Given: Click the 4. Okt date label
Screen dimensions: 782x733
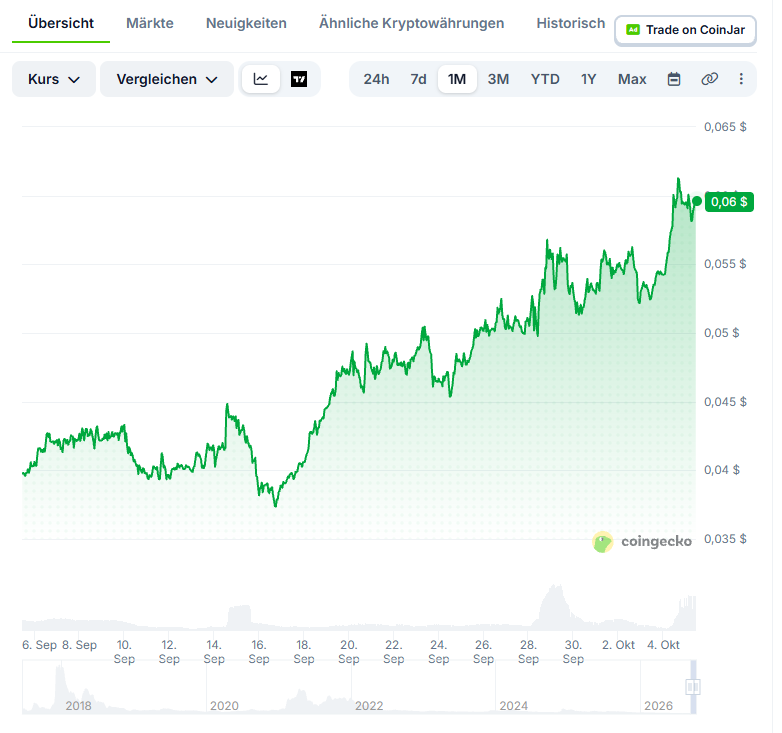Looking at the screenshot, I should 663,645.
